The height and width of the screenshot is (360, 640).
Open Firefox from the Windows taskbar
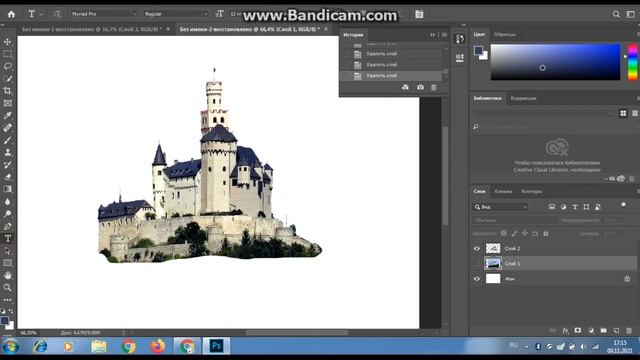pyautogui.click(x=158, y=346)
